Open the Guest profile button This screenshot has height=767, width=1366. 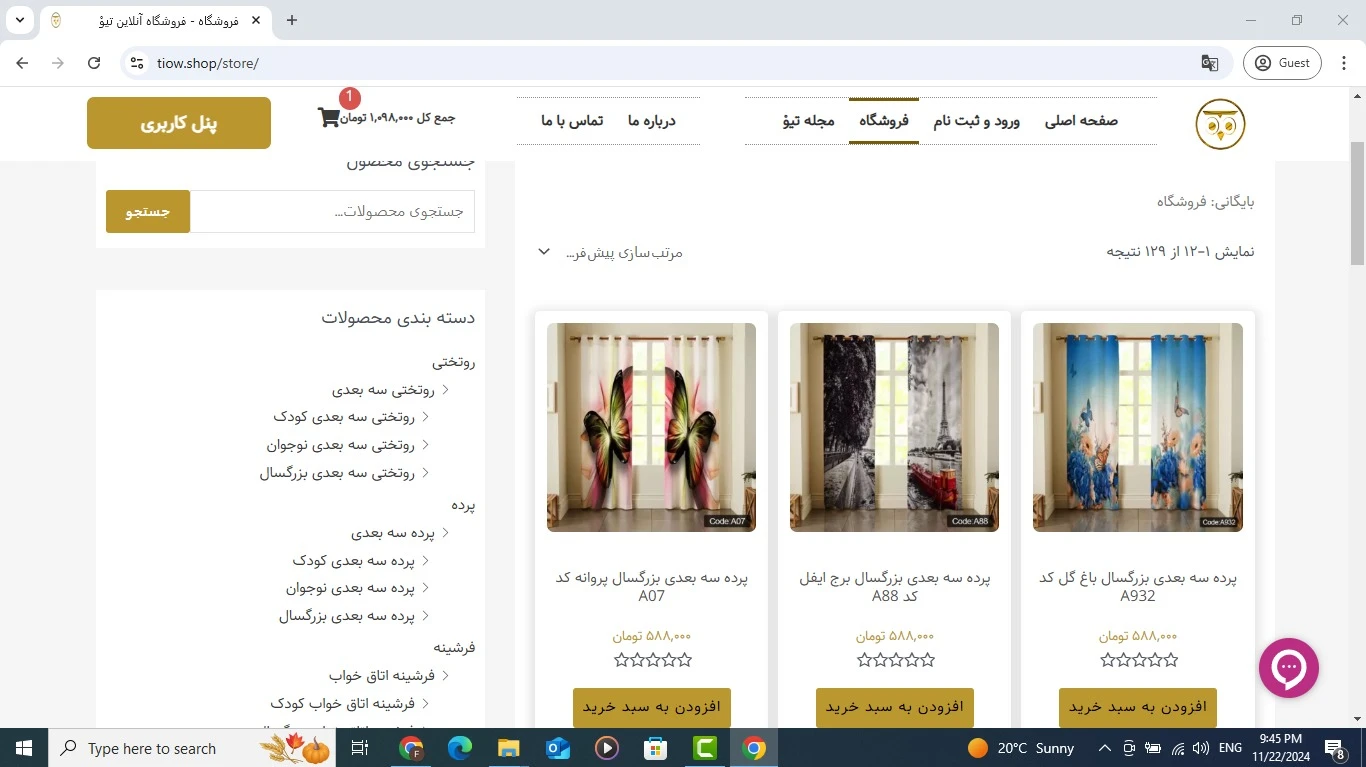(1282, 63)
